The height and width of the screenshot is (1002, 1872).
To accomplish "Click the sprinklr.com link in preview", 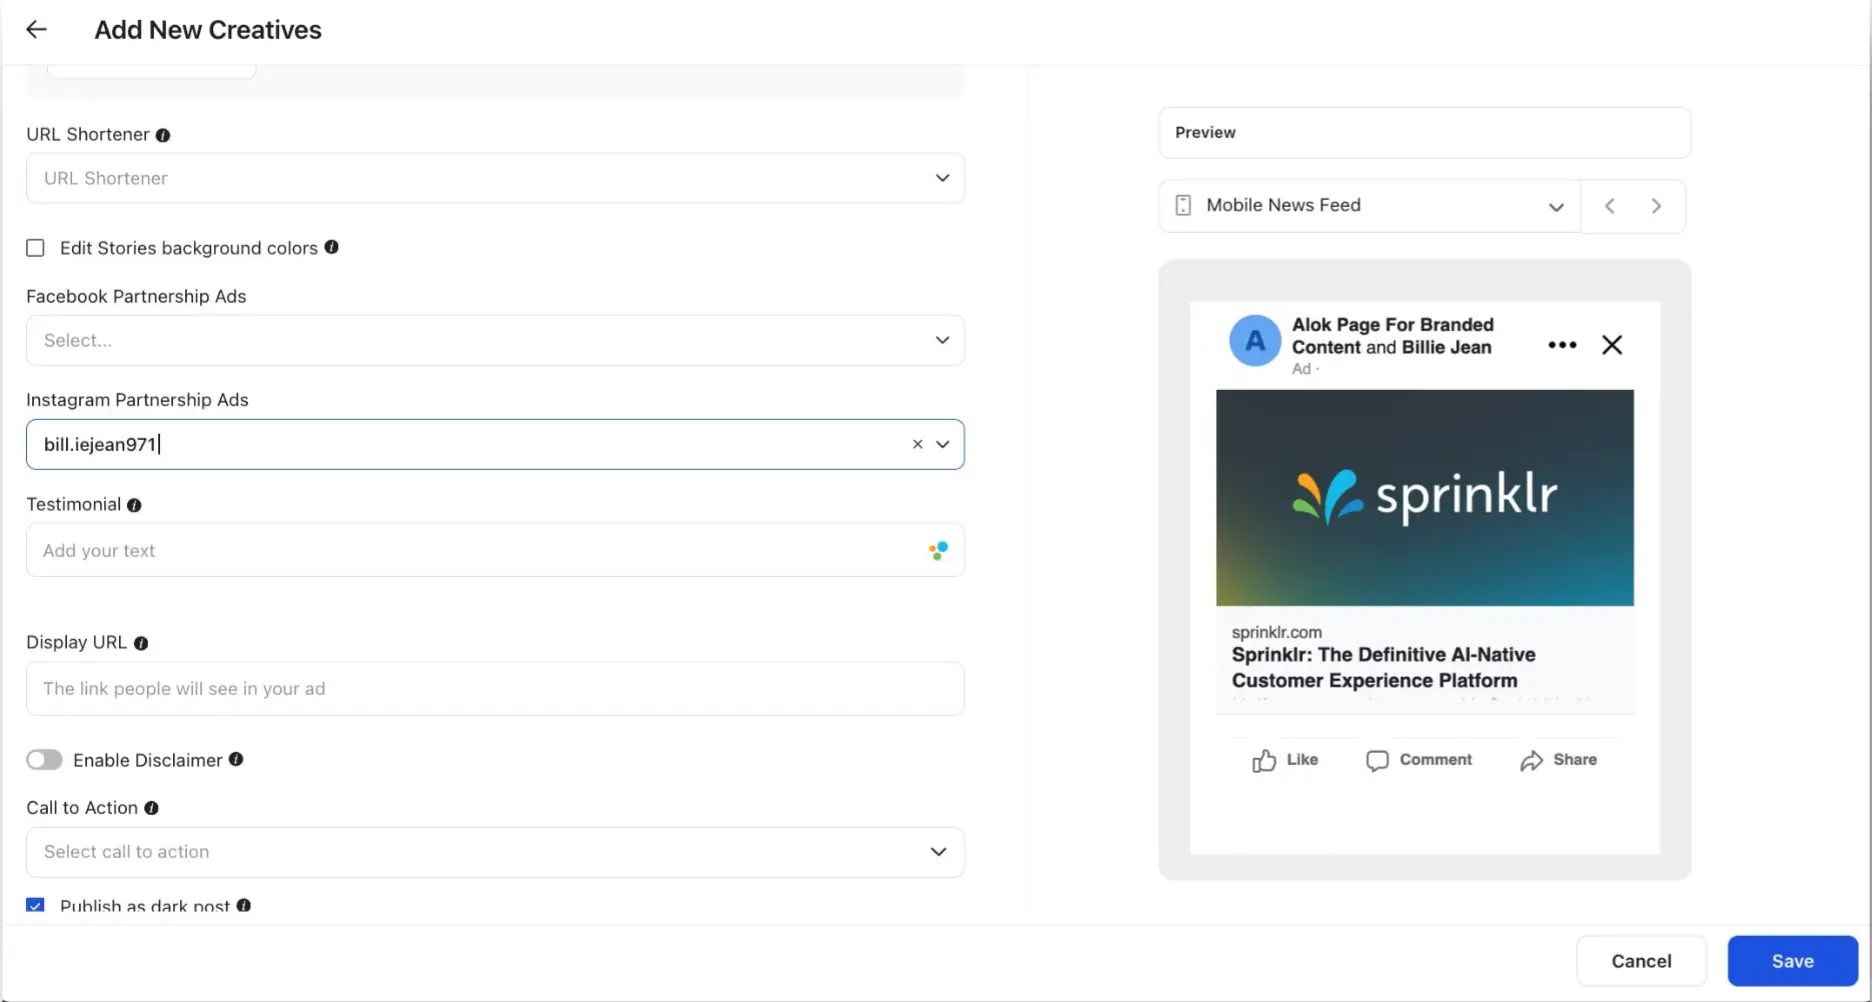I will tap(1276, 632).
